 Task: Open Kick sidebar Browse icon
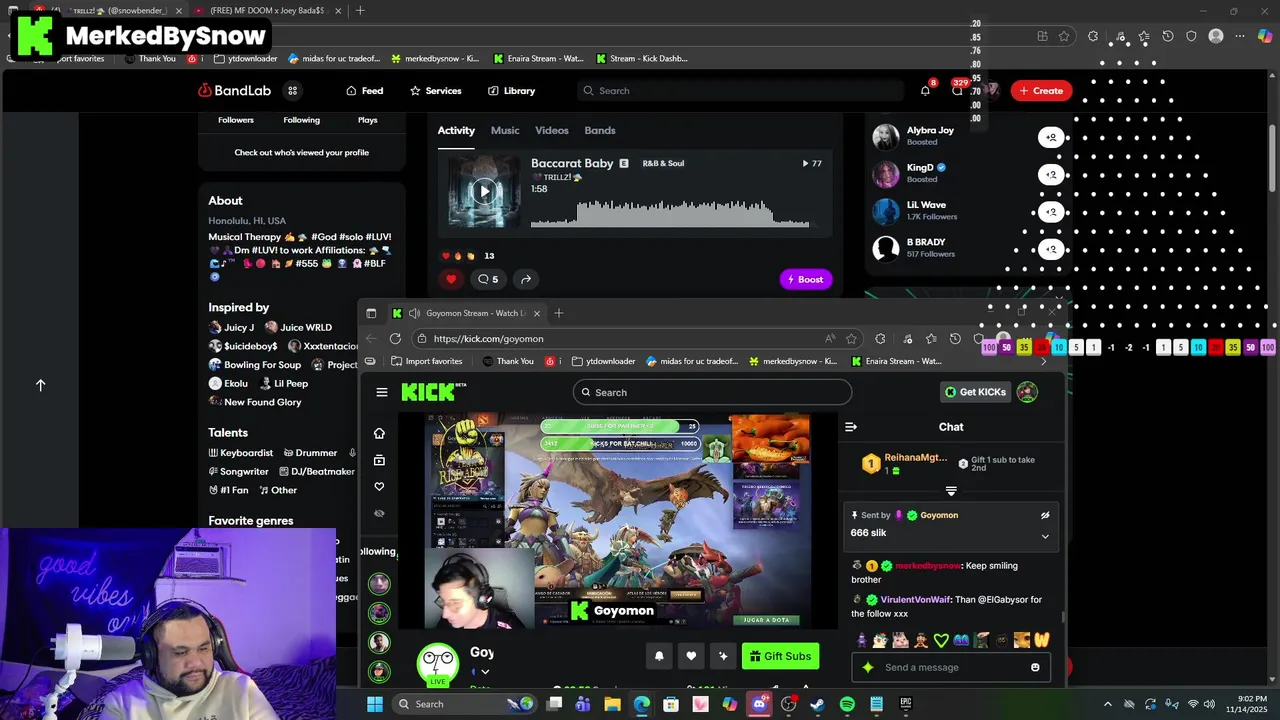coord(379,460)
